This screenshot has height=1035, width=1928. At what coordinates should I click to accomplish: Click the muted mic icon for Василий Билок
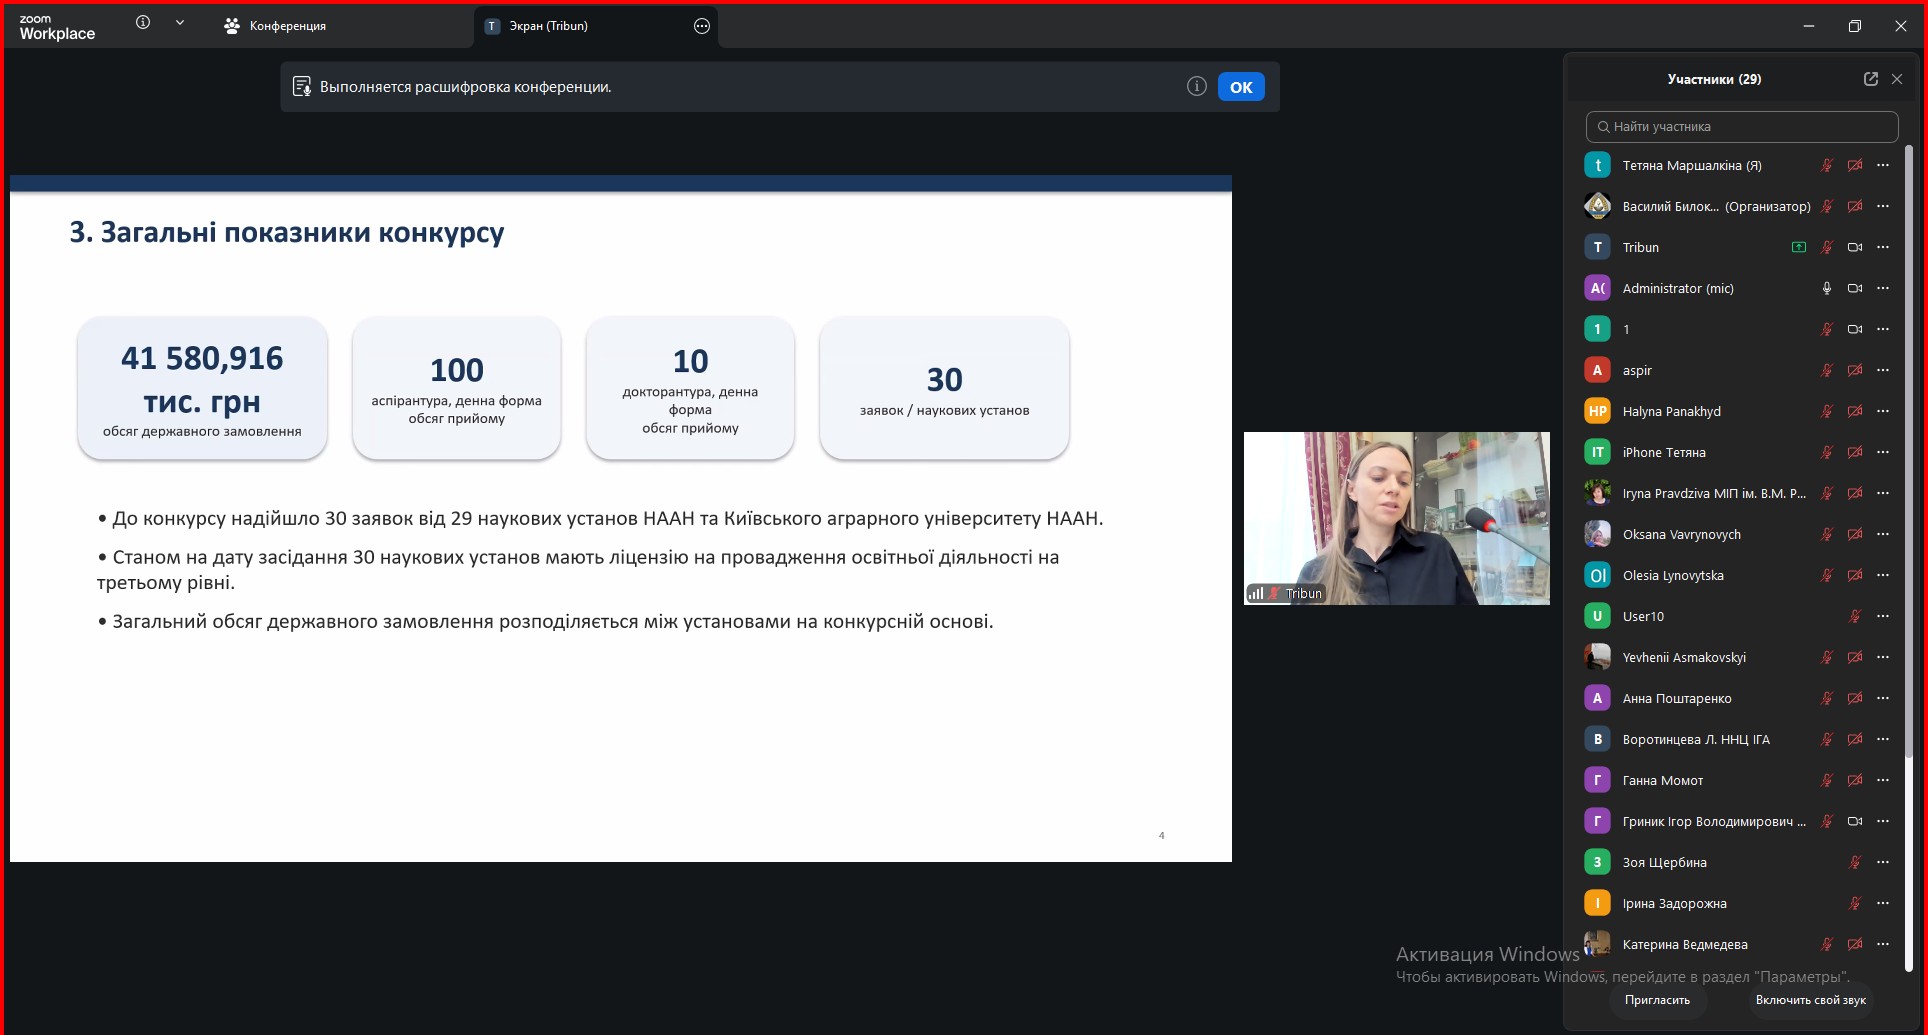(x=1827, y=206)
